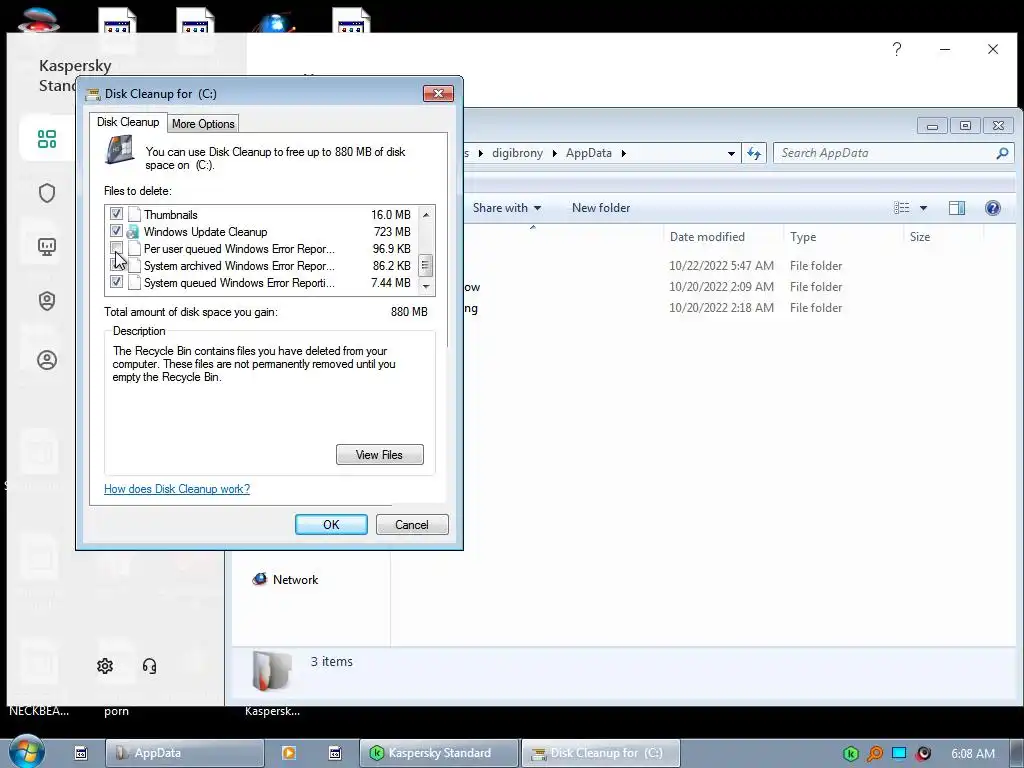Image resolution: width=1024 pixels, height=768 pixels.
Task: Open Kaspersky Performance monitor sidebar icon
Action: pos(46,246)
